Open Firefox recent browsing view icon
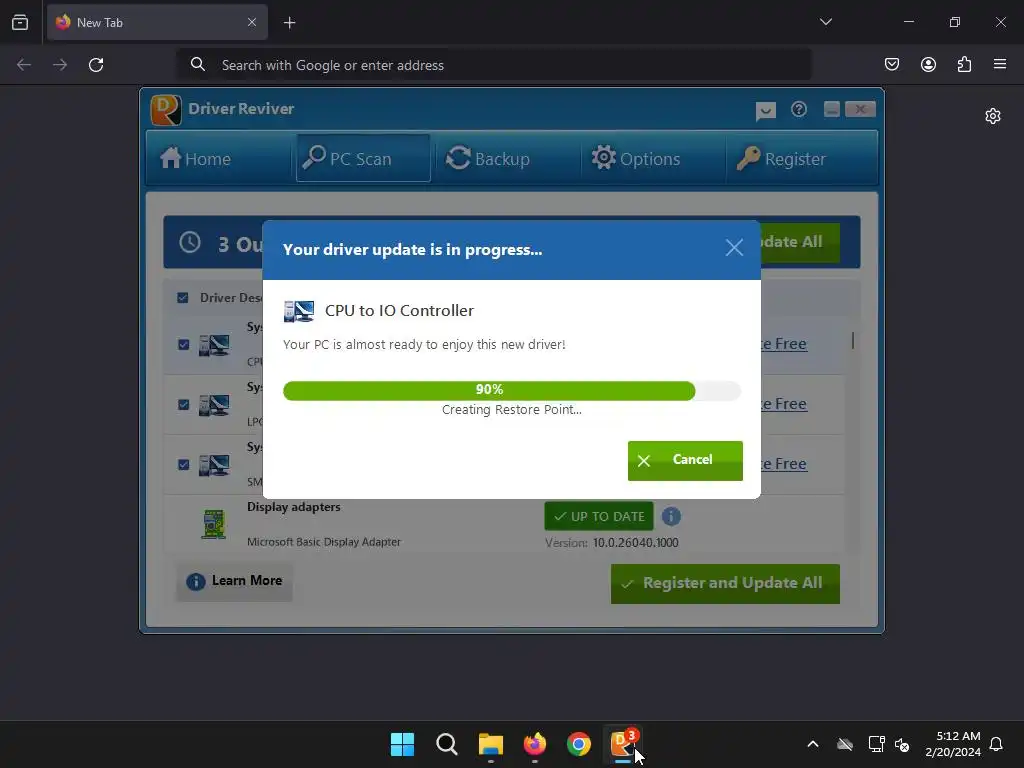This screenshot has height=768, width=1024. [20, 22]
